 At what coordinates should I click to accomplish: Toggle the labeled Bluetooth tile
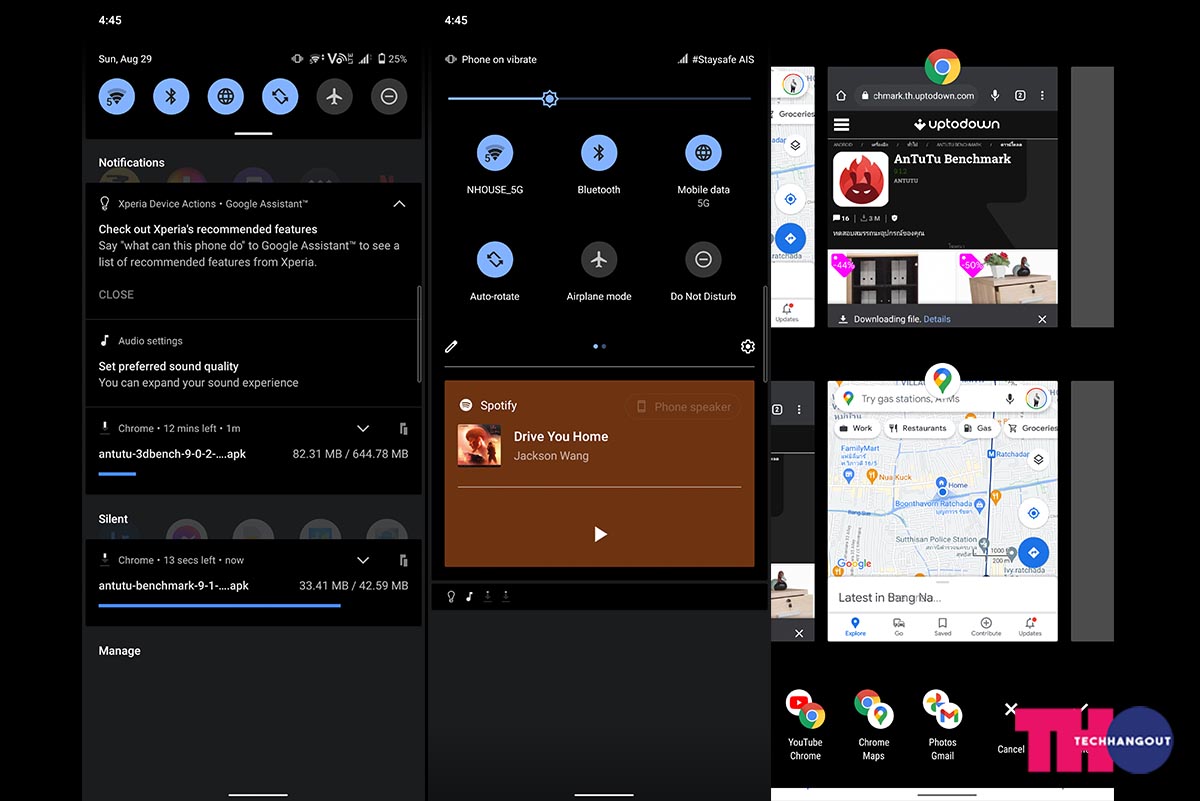[599, 153]
